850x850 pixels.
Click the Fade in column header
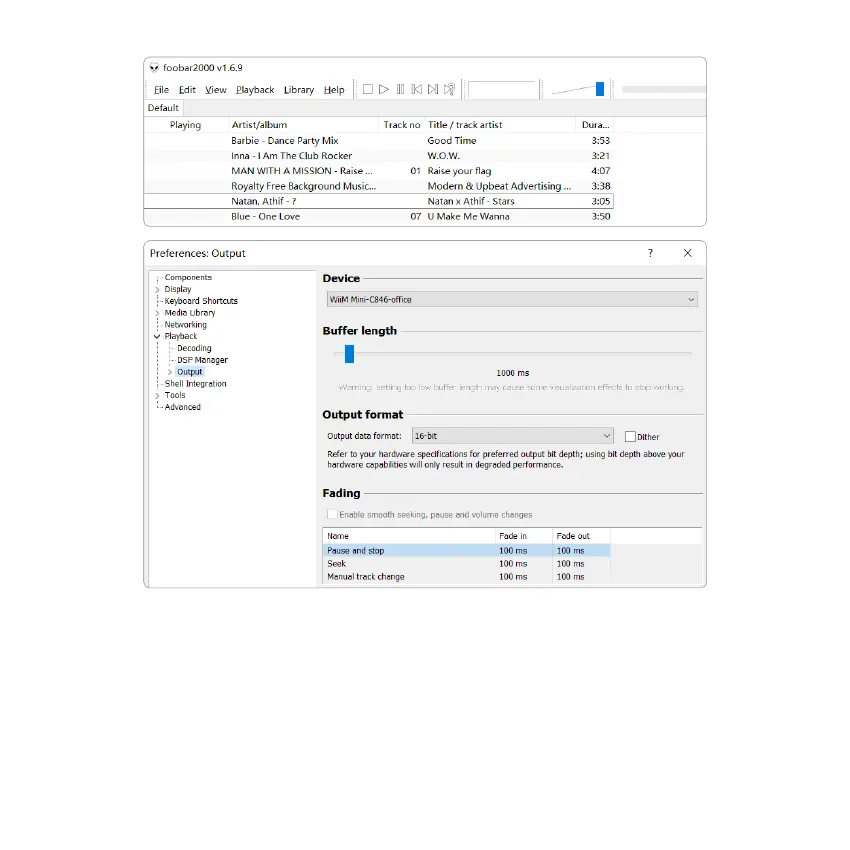point(524,536)
